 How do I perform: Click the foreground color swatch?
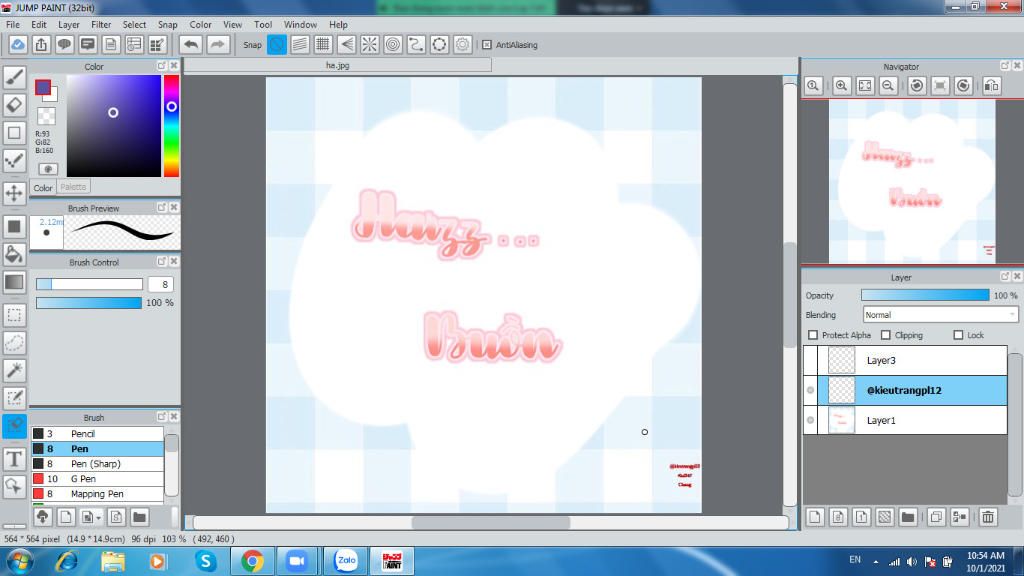[43, 88]
